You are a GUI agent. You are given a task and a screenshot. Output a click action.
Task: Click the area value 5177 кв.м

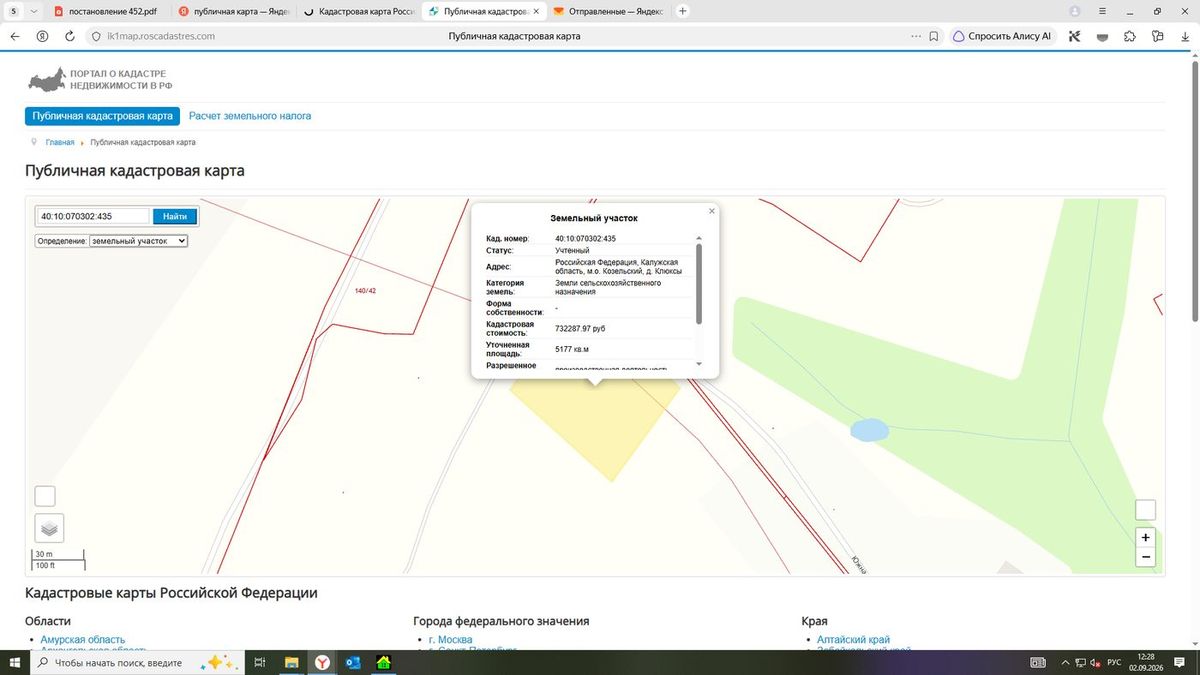[572, 349]
